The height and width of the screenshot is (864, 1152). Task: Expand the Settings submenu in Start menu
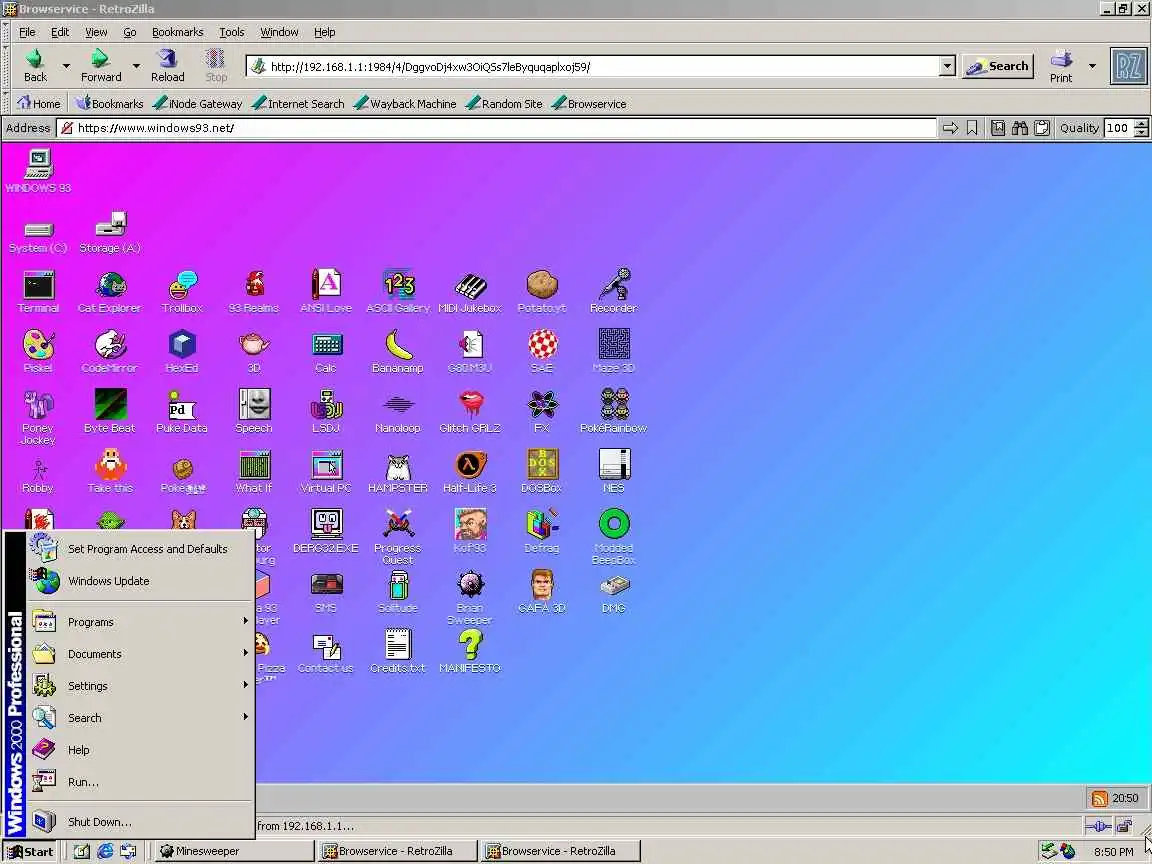pos(141,685)
